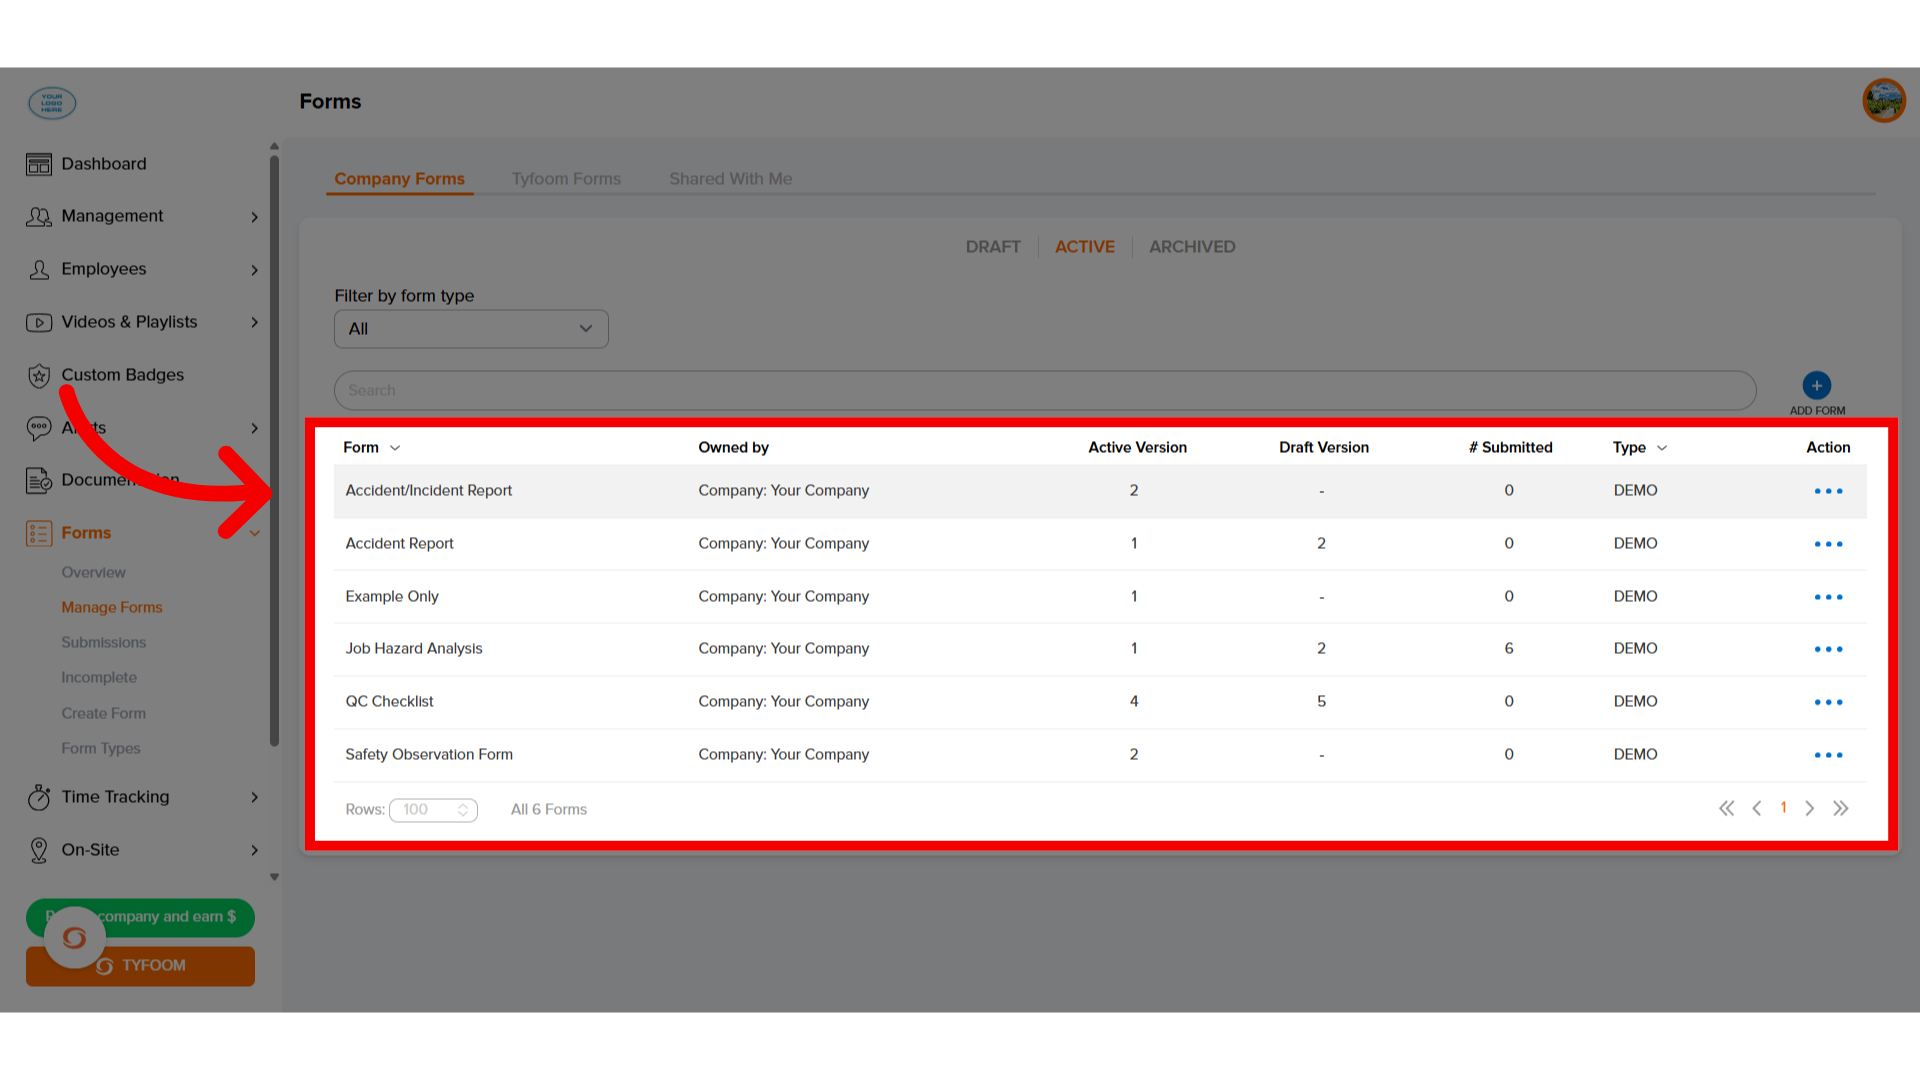
Task: Click into the forms Search field
Action: (x=1045, y=390)
